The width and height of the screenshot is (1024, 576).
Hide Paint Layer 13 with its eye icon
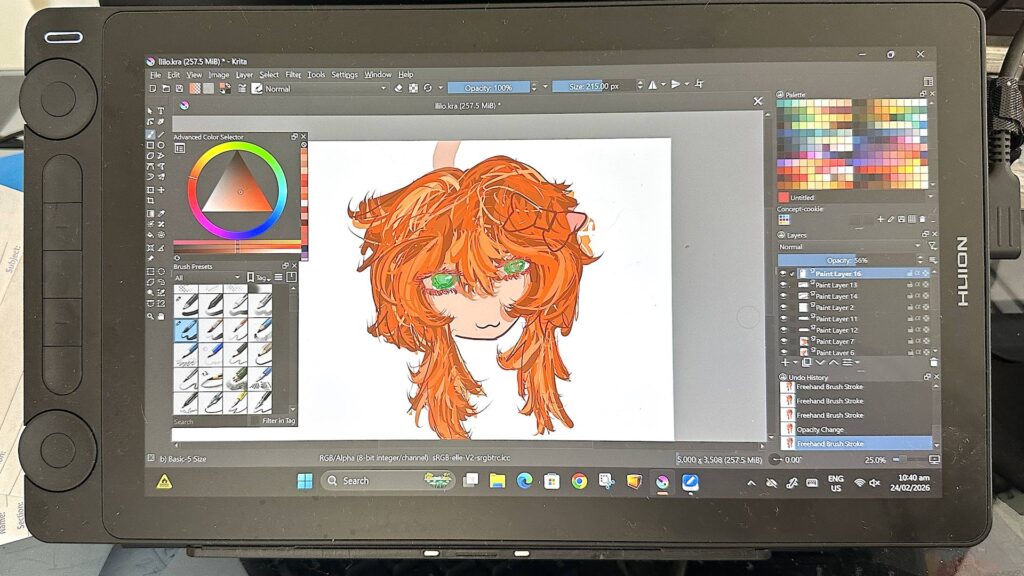click(x=783, y=285)
